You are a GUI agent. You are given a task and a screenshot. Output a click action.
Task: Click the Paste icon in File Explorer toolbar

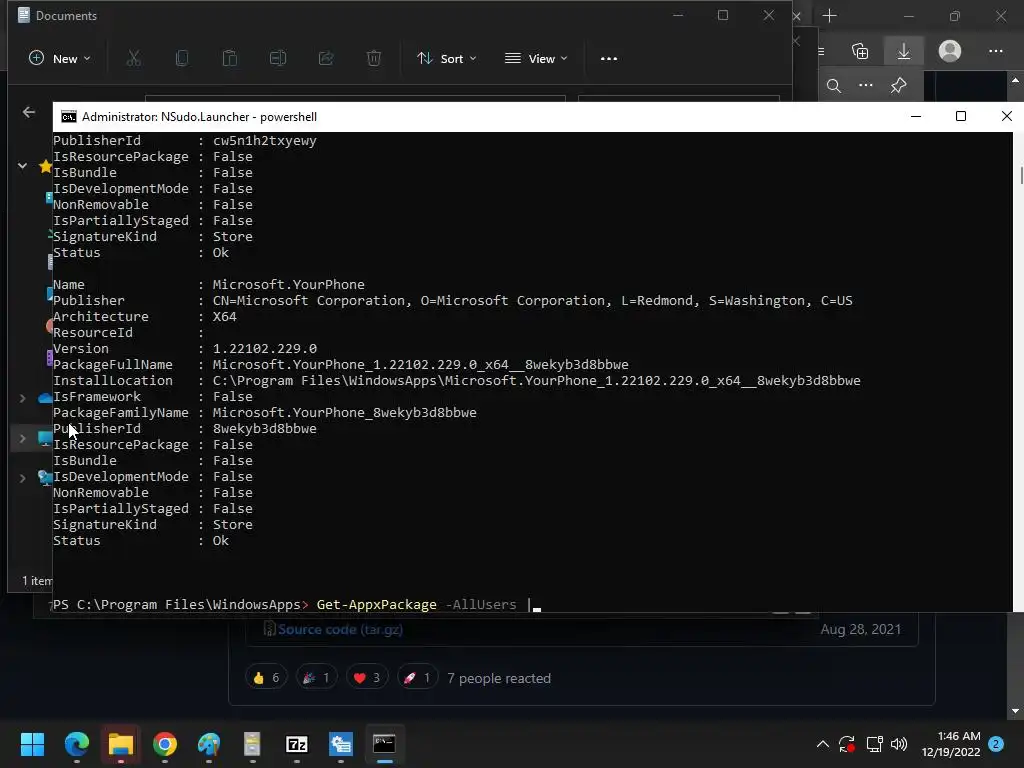click(x=230, y=58)
